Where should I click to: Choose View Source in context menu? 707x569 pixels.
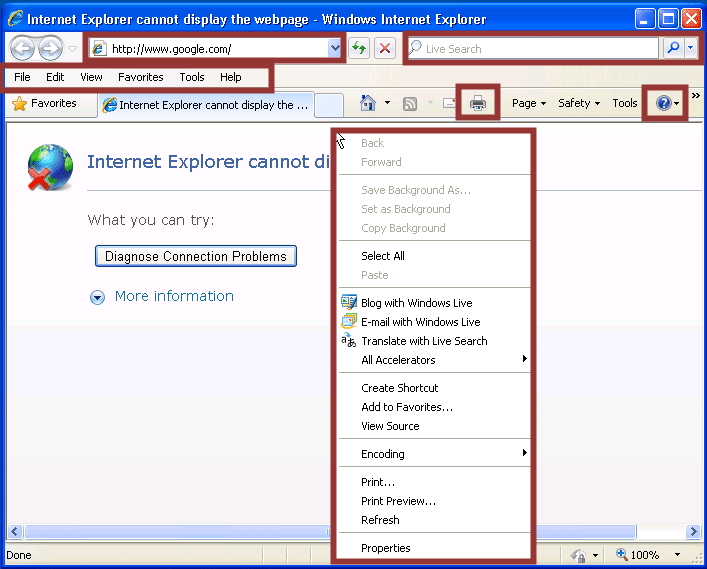[x=390, y=426]
